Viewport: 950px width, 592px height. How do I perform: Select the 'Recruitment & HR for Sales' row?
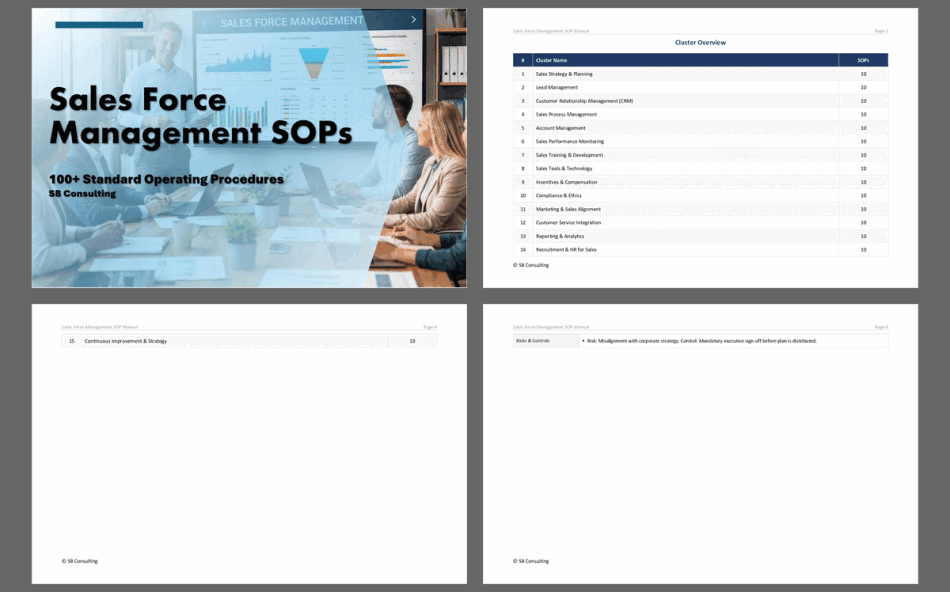point(566,249)
